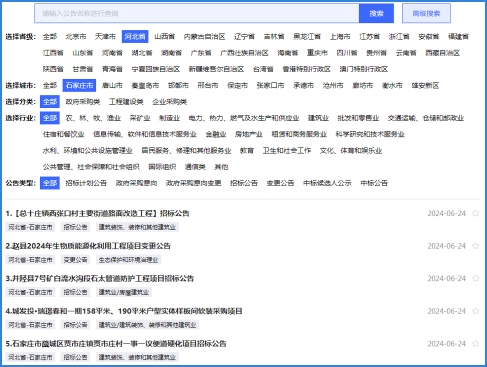Open the 总十庄镇西张口村主要街道路面改造工程 announcement
The width and height of the screenshot is (487, 367).
97,213
